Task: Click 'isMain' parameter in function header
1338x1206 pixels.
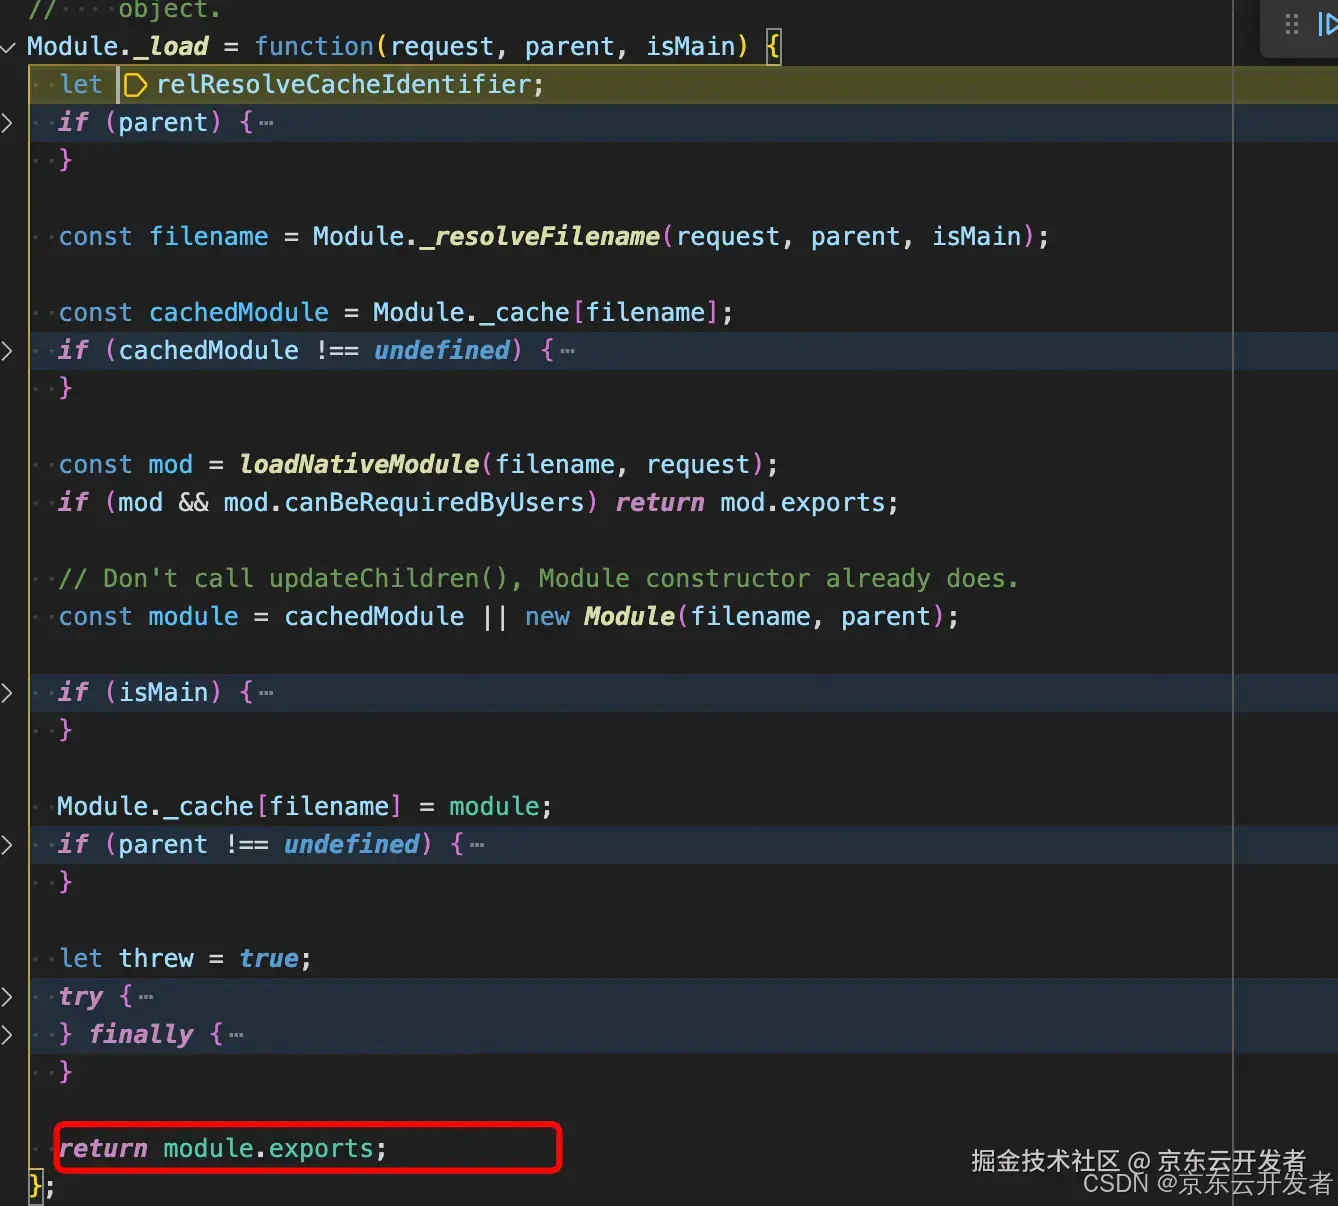Action: [x=691, y=47]
